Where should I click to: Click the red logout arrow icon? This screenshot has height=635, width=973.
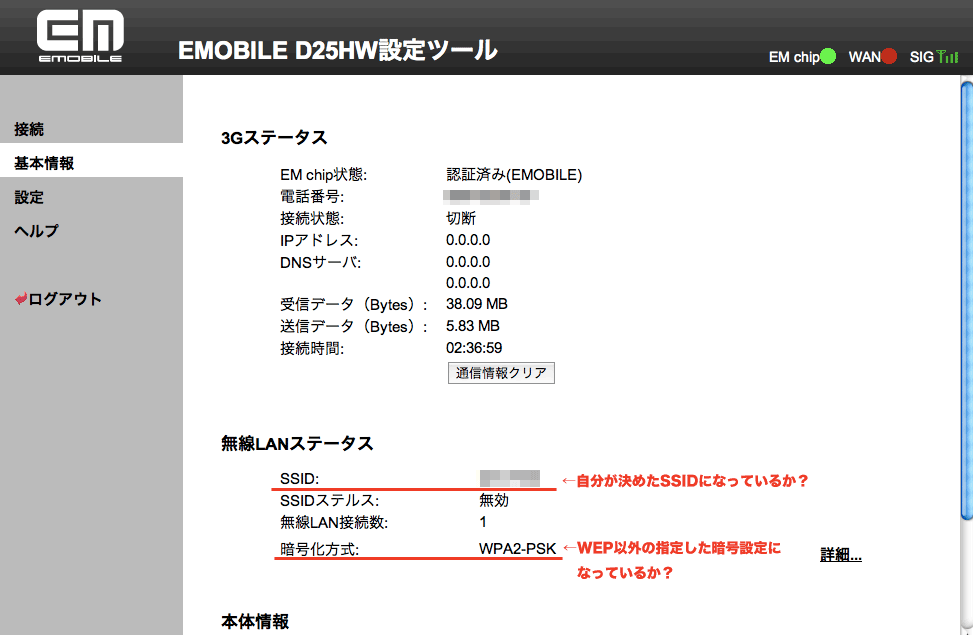click(21, 299)
